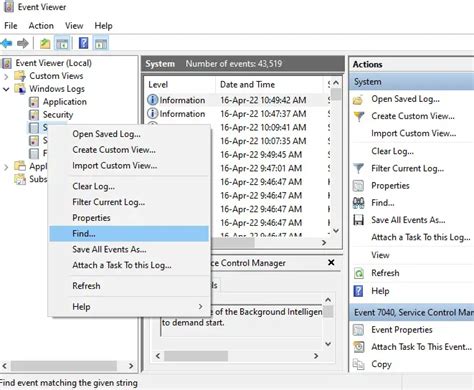Click the Back arrow toolbar icon
474x390 pixels.
pos(7,43)
